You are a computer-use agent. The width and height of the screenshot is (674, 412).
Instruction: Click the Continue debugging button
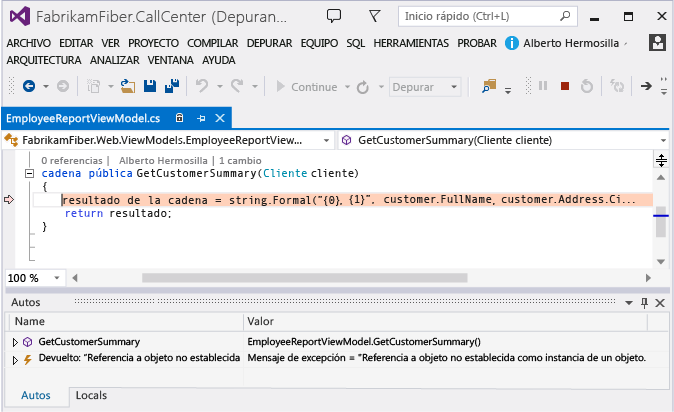[306, 87]
